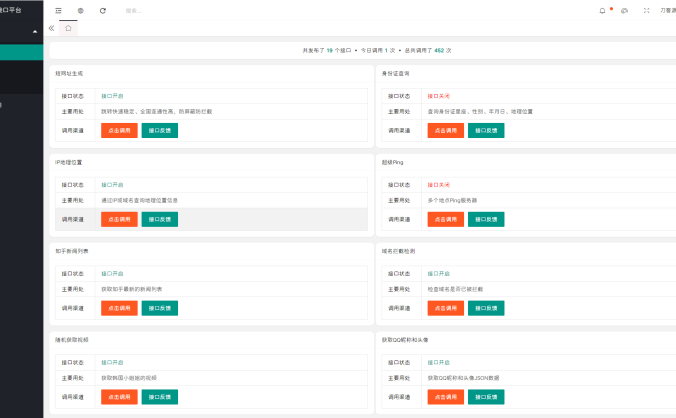Click the refresh icon in the top toolbar
676x418 pixels.
coord(103,10)
